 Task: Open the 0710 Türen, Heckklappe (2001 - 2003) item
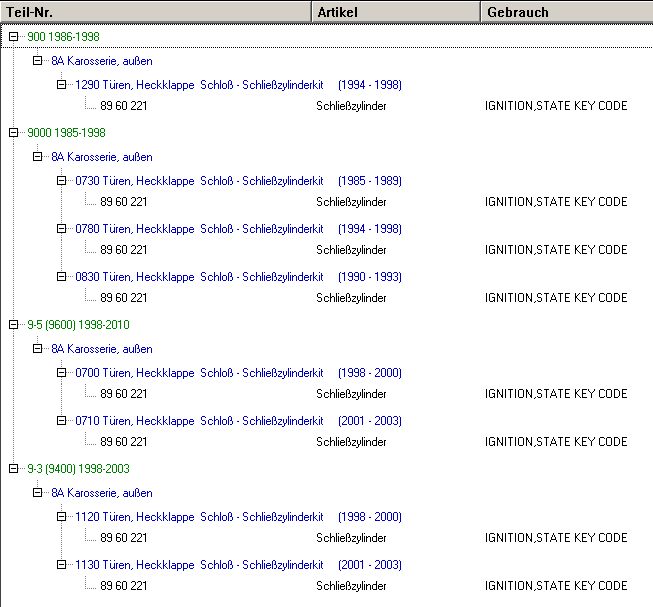point(238,421)
